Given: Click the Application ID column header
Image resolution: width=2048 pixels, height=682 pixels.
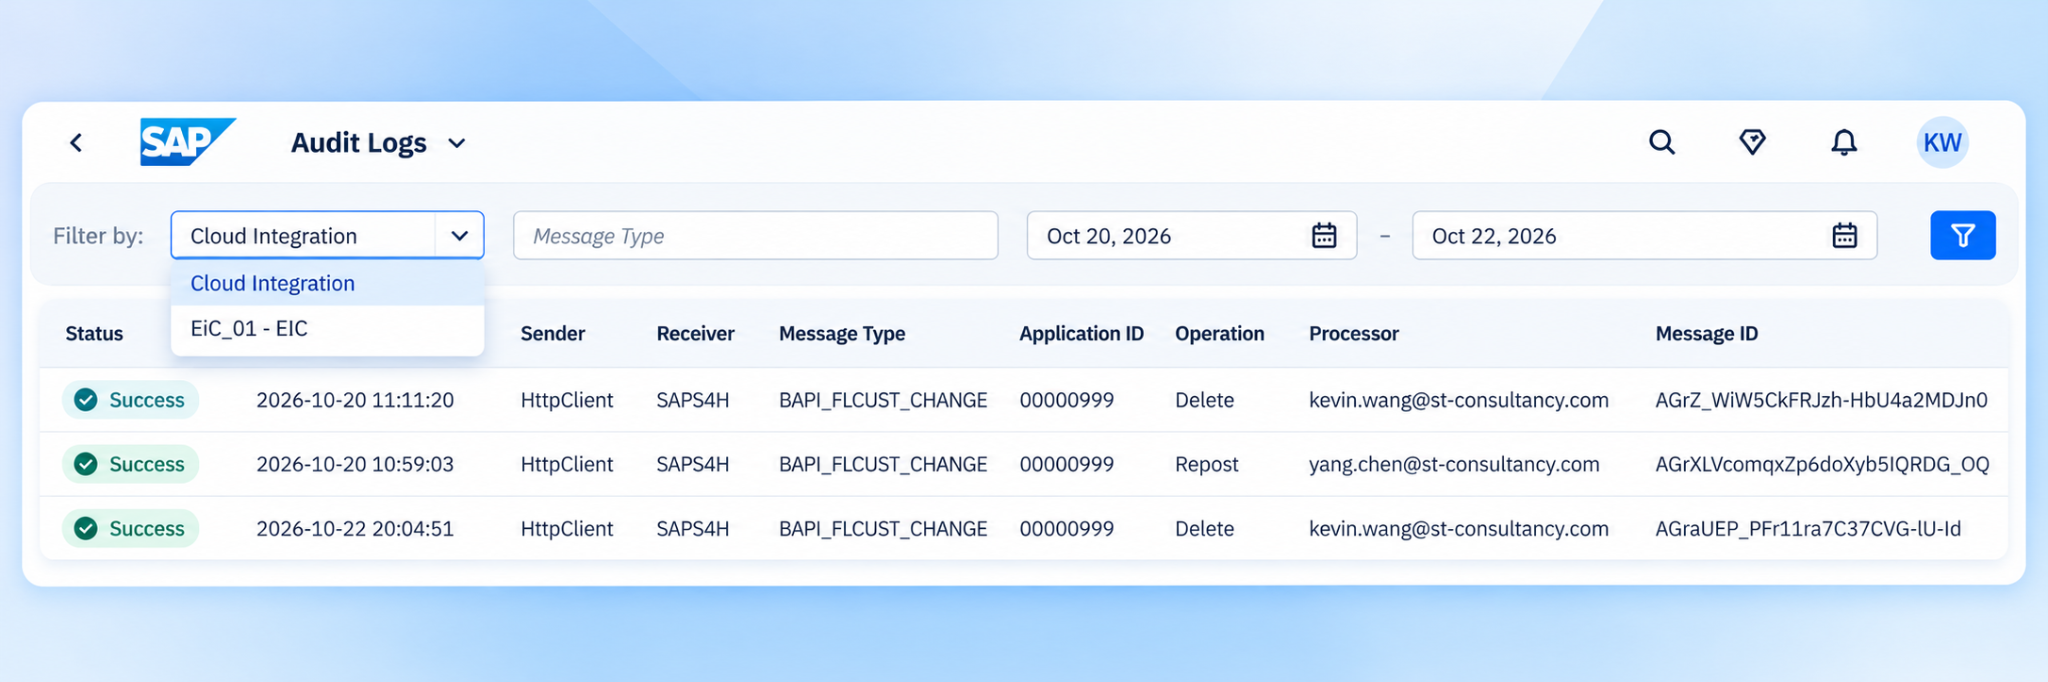Looking at the screenshot, I should click(1081, 334).
